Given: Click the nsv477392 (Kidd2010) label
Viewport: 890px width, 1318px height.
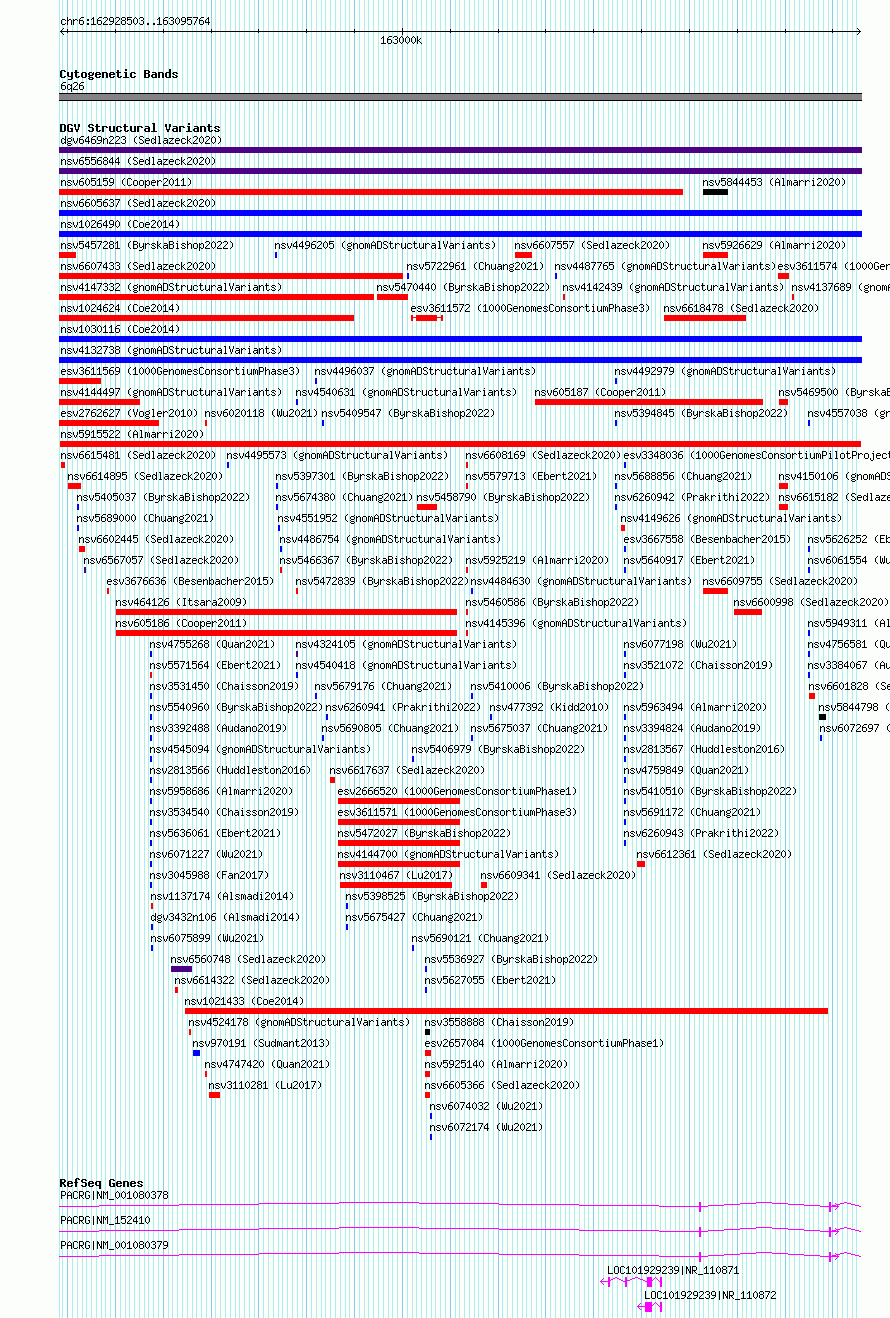Looking at the screenshot, I should 549,707.
